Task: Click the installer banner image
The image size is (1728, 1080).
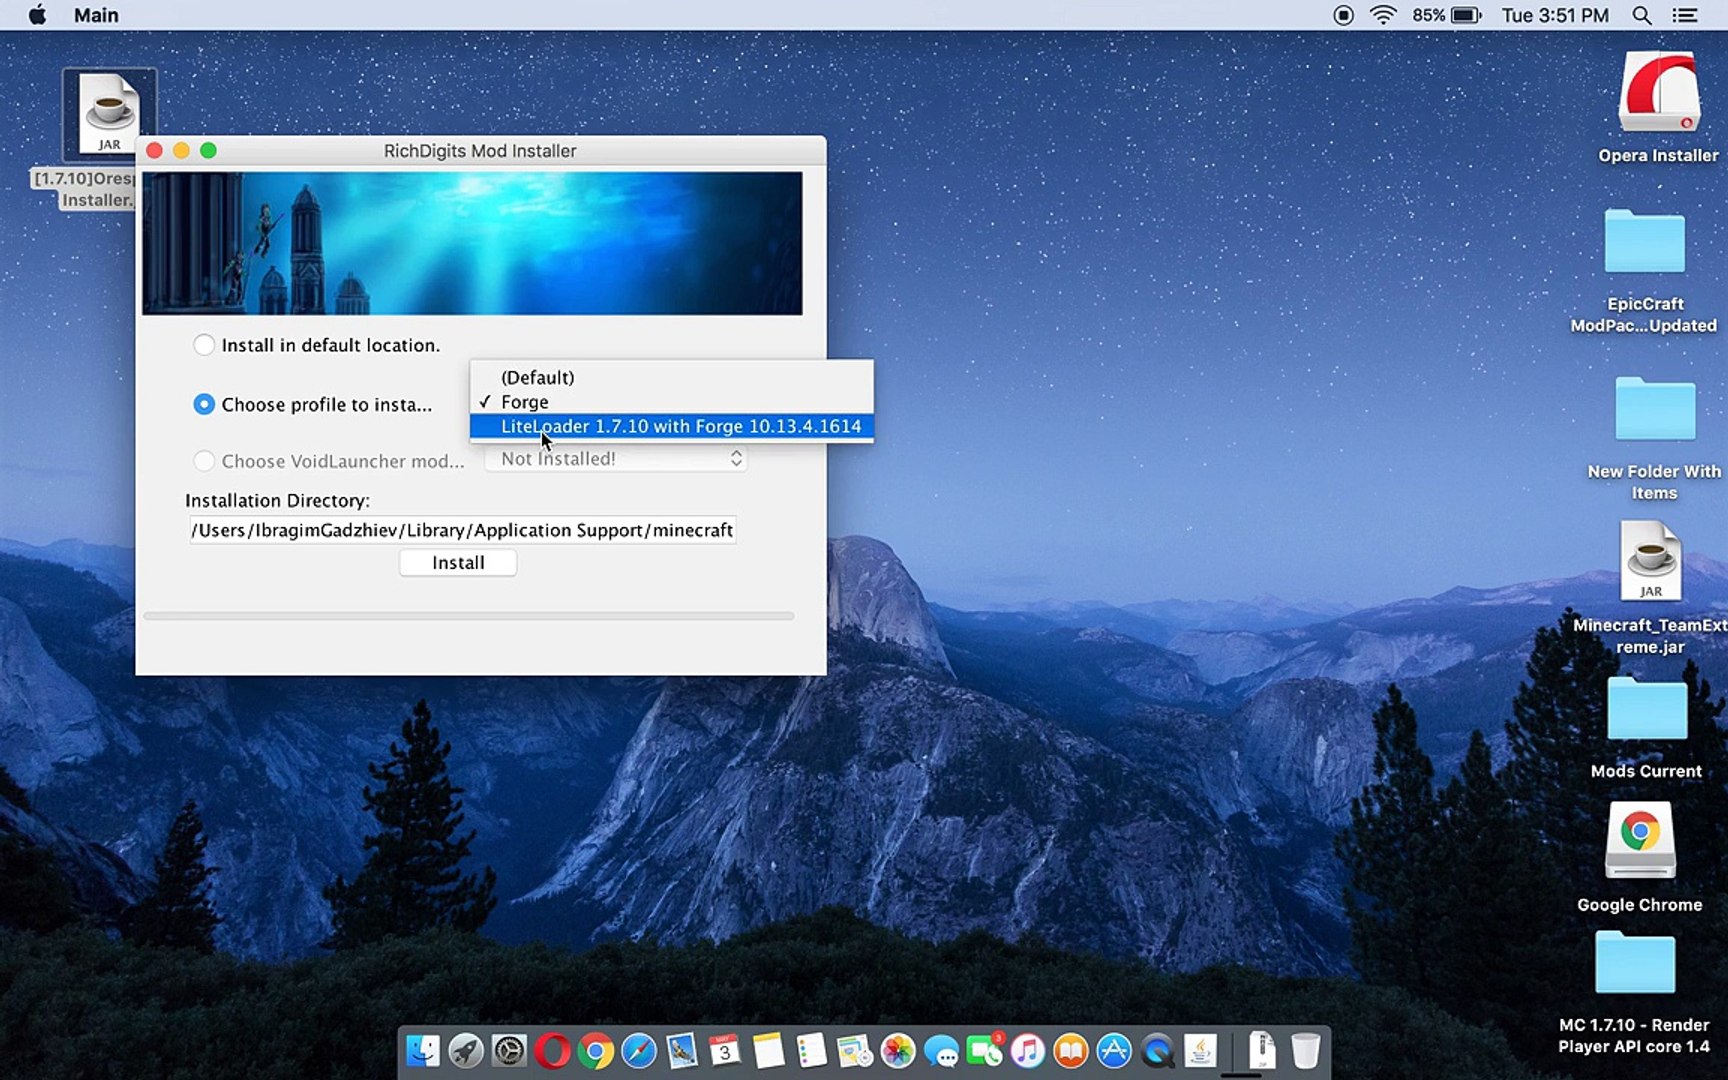Action: click(472, 243)
